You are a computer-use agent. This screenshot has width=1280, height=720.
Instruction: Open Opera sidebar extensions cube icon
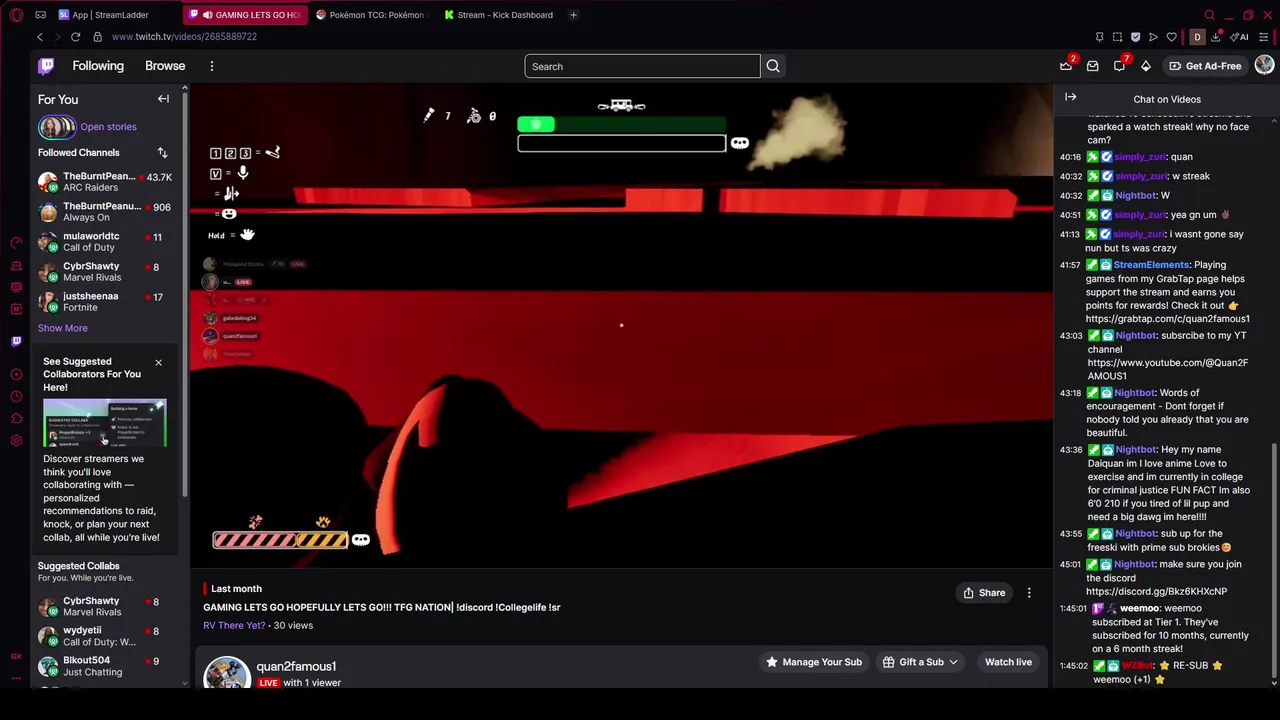tap(16, 419)
